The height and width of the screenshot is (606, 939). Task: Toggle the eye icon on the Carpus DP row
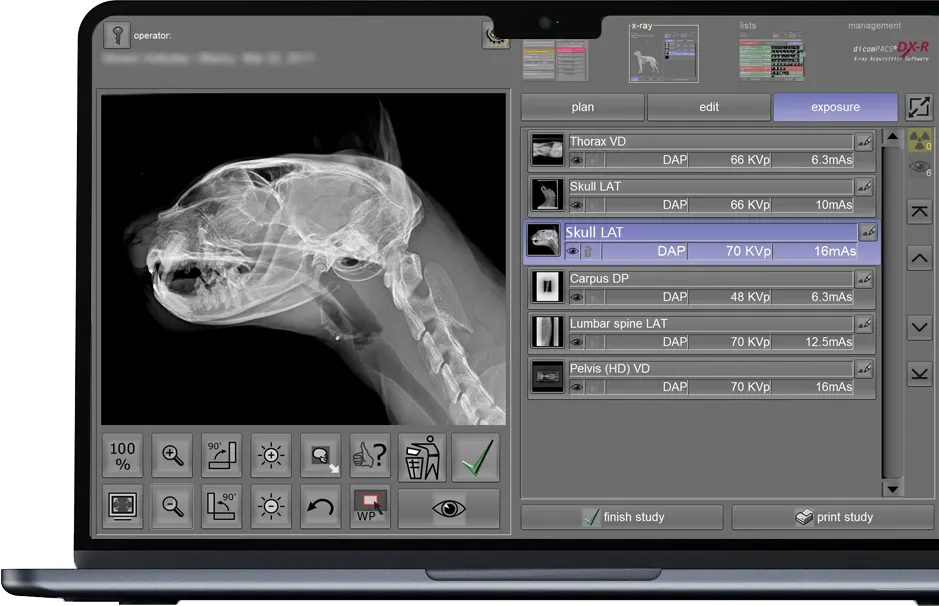click(x=576, y=297)
